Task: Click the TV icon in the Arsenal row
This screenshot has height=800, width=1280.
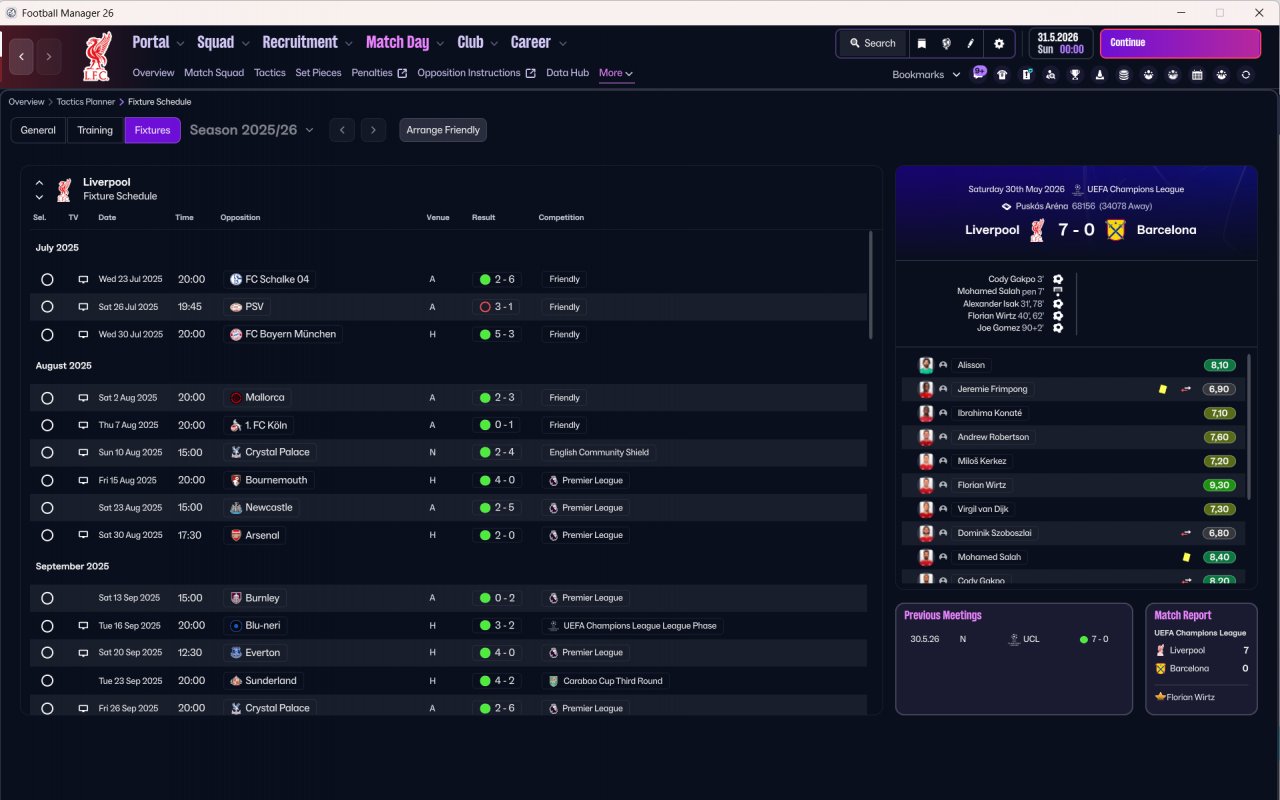Action: pyautogui.click(x=84, y=535)
